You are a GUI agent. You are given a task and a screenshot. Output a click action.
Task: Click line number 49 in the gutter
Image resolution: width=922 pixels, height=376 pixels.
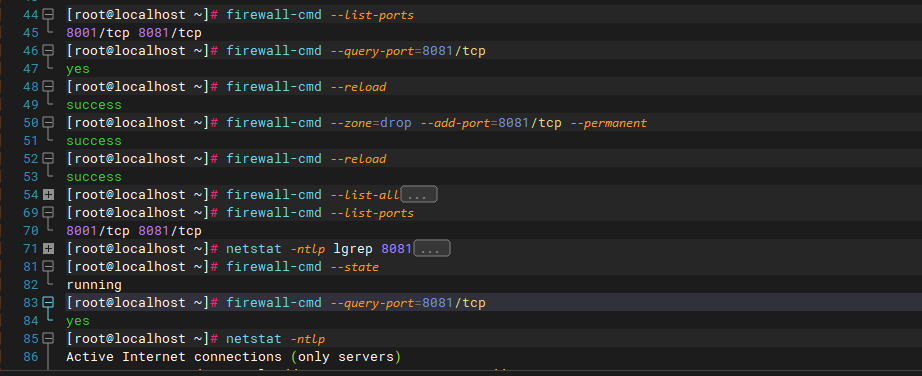pyautogui.click(x=31, y=105)
